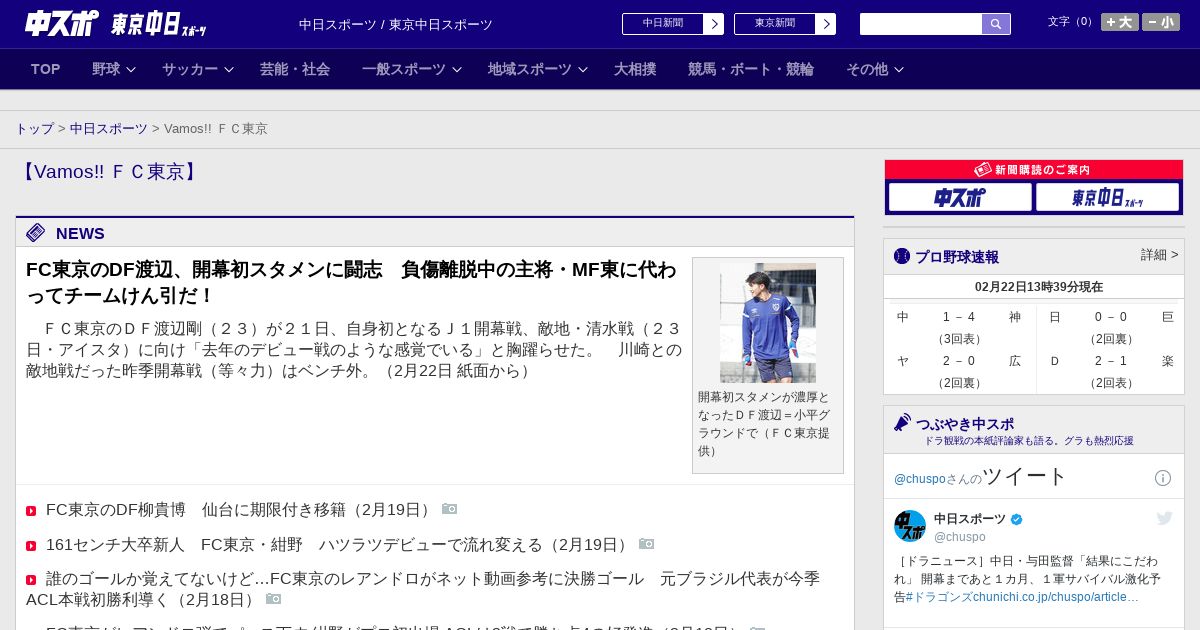
Task: Click the プロ野球速報 baseball icon
Action: click(x=902, y=256)
